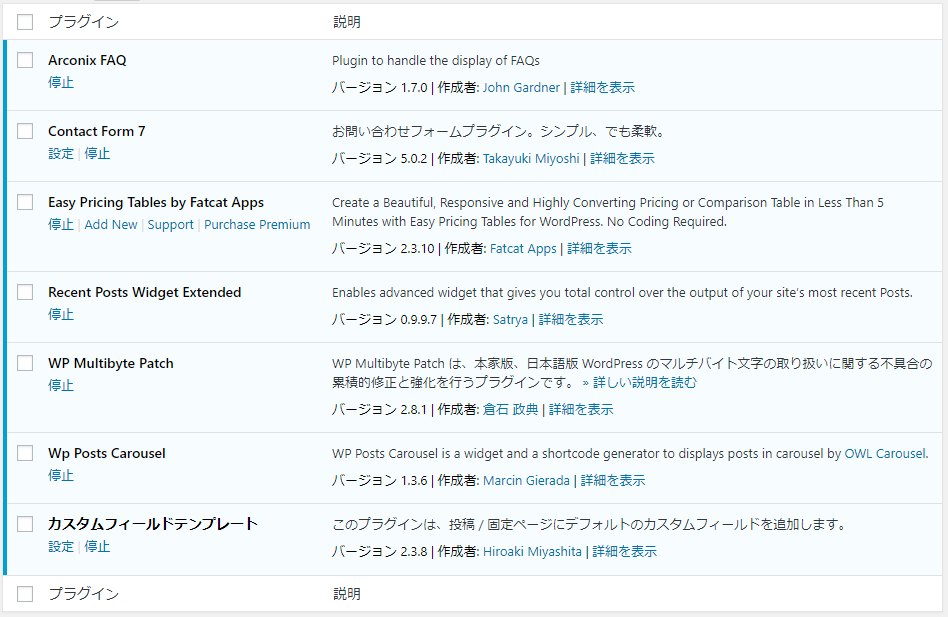Click 停止 under Contact Form 7
948x617 pixels.
pos(97,153)
